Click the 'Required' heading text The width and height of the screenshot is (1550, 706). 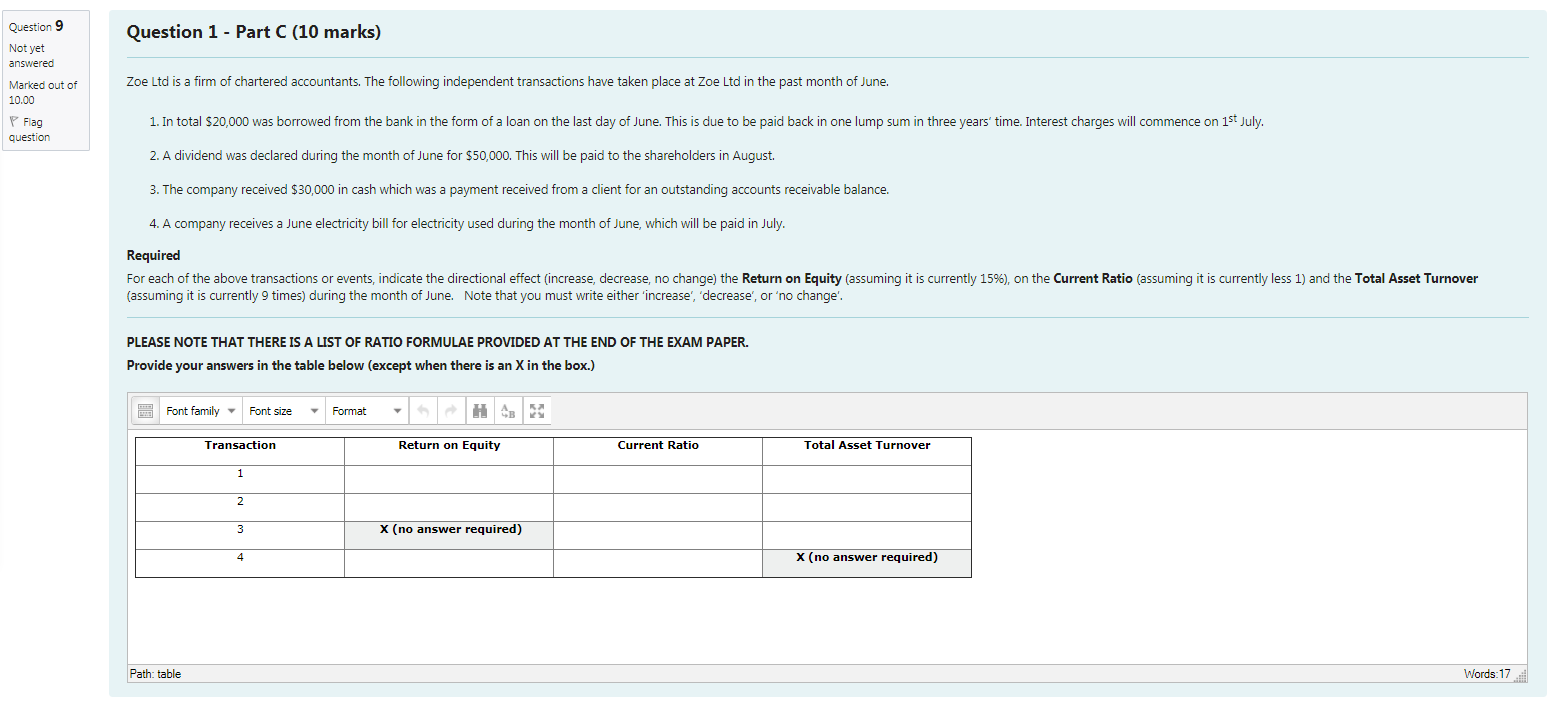point(154,256)
